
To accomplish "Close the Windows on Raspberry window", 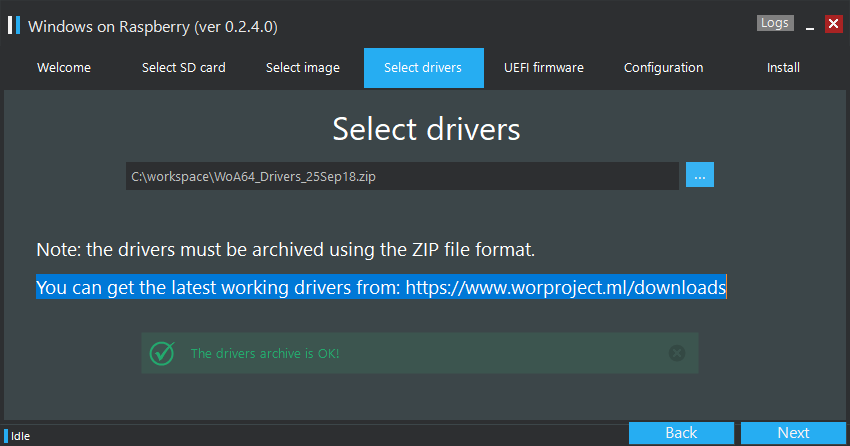I will point(834,24).
